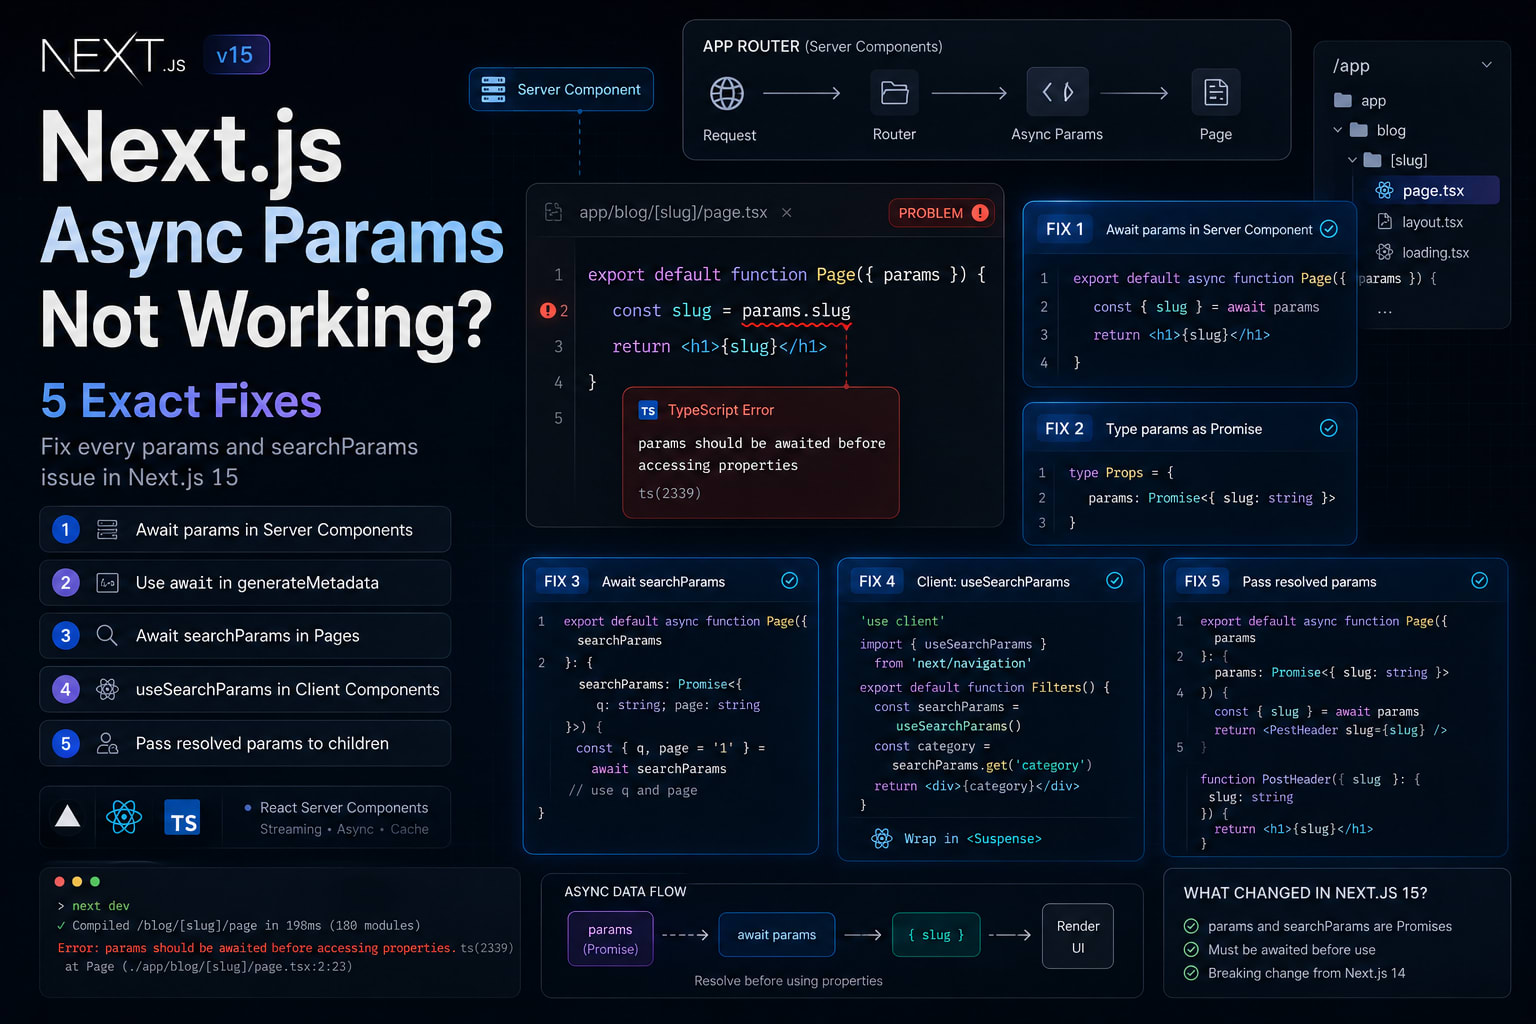Click the 'params (Promise)' flow box

point(610,939)
